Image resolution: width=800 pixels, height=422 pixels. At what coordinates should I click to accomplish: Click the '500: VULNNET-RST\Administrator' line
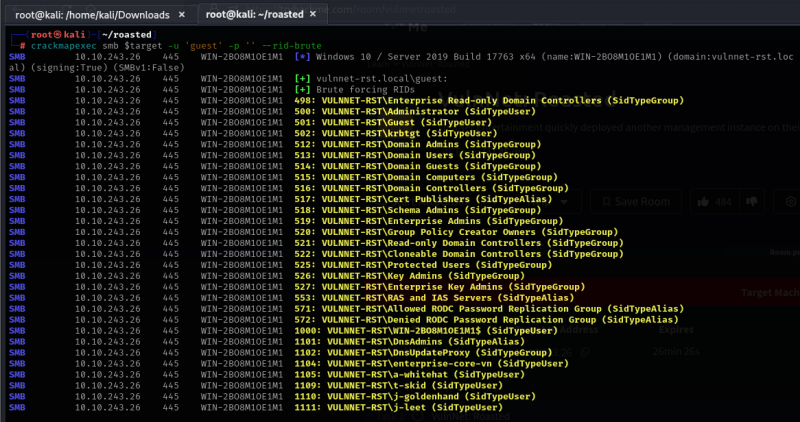415,111
